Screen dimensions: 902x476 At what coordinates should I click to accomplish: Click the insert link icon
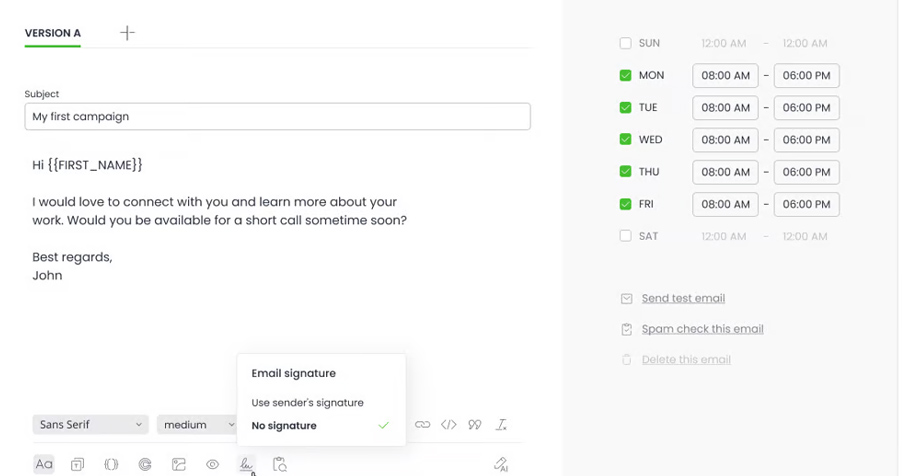point(422,425)
